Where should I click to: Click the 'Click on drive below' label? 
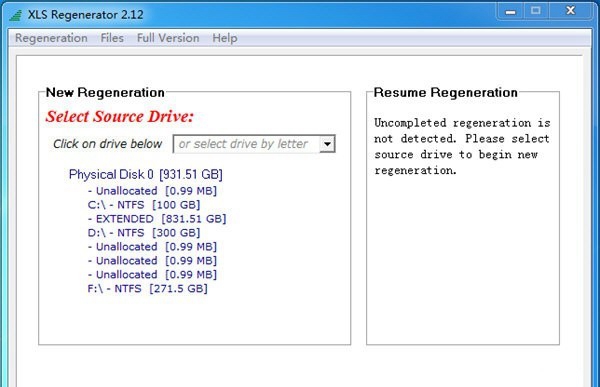108,144
